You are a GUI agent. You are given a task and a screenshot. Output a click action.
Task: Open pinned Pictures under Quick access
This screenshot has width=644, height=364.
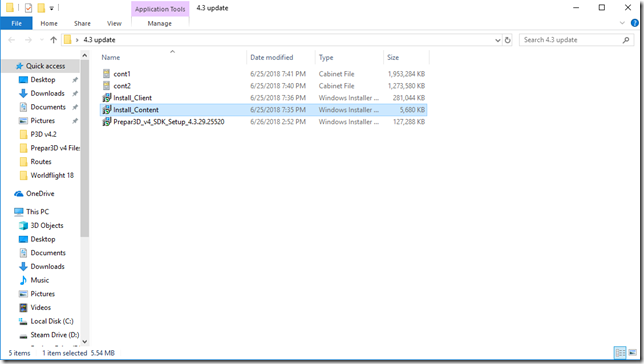[x=43, y=120]
